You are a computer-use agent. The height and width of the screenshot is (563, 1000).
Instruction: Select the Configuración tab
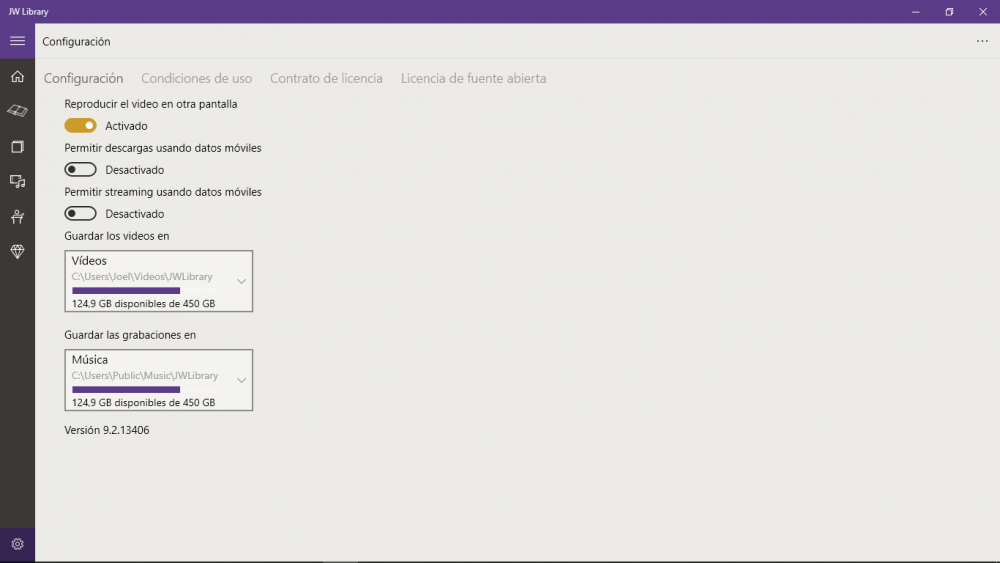tap(83, 78)
